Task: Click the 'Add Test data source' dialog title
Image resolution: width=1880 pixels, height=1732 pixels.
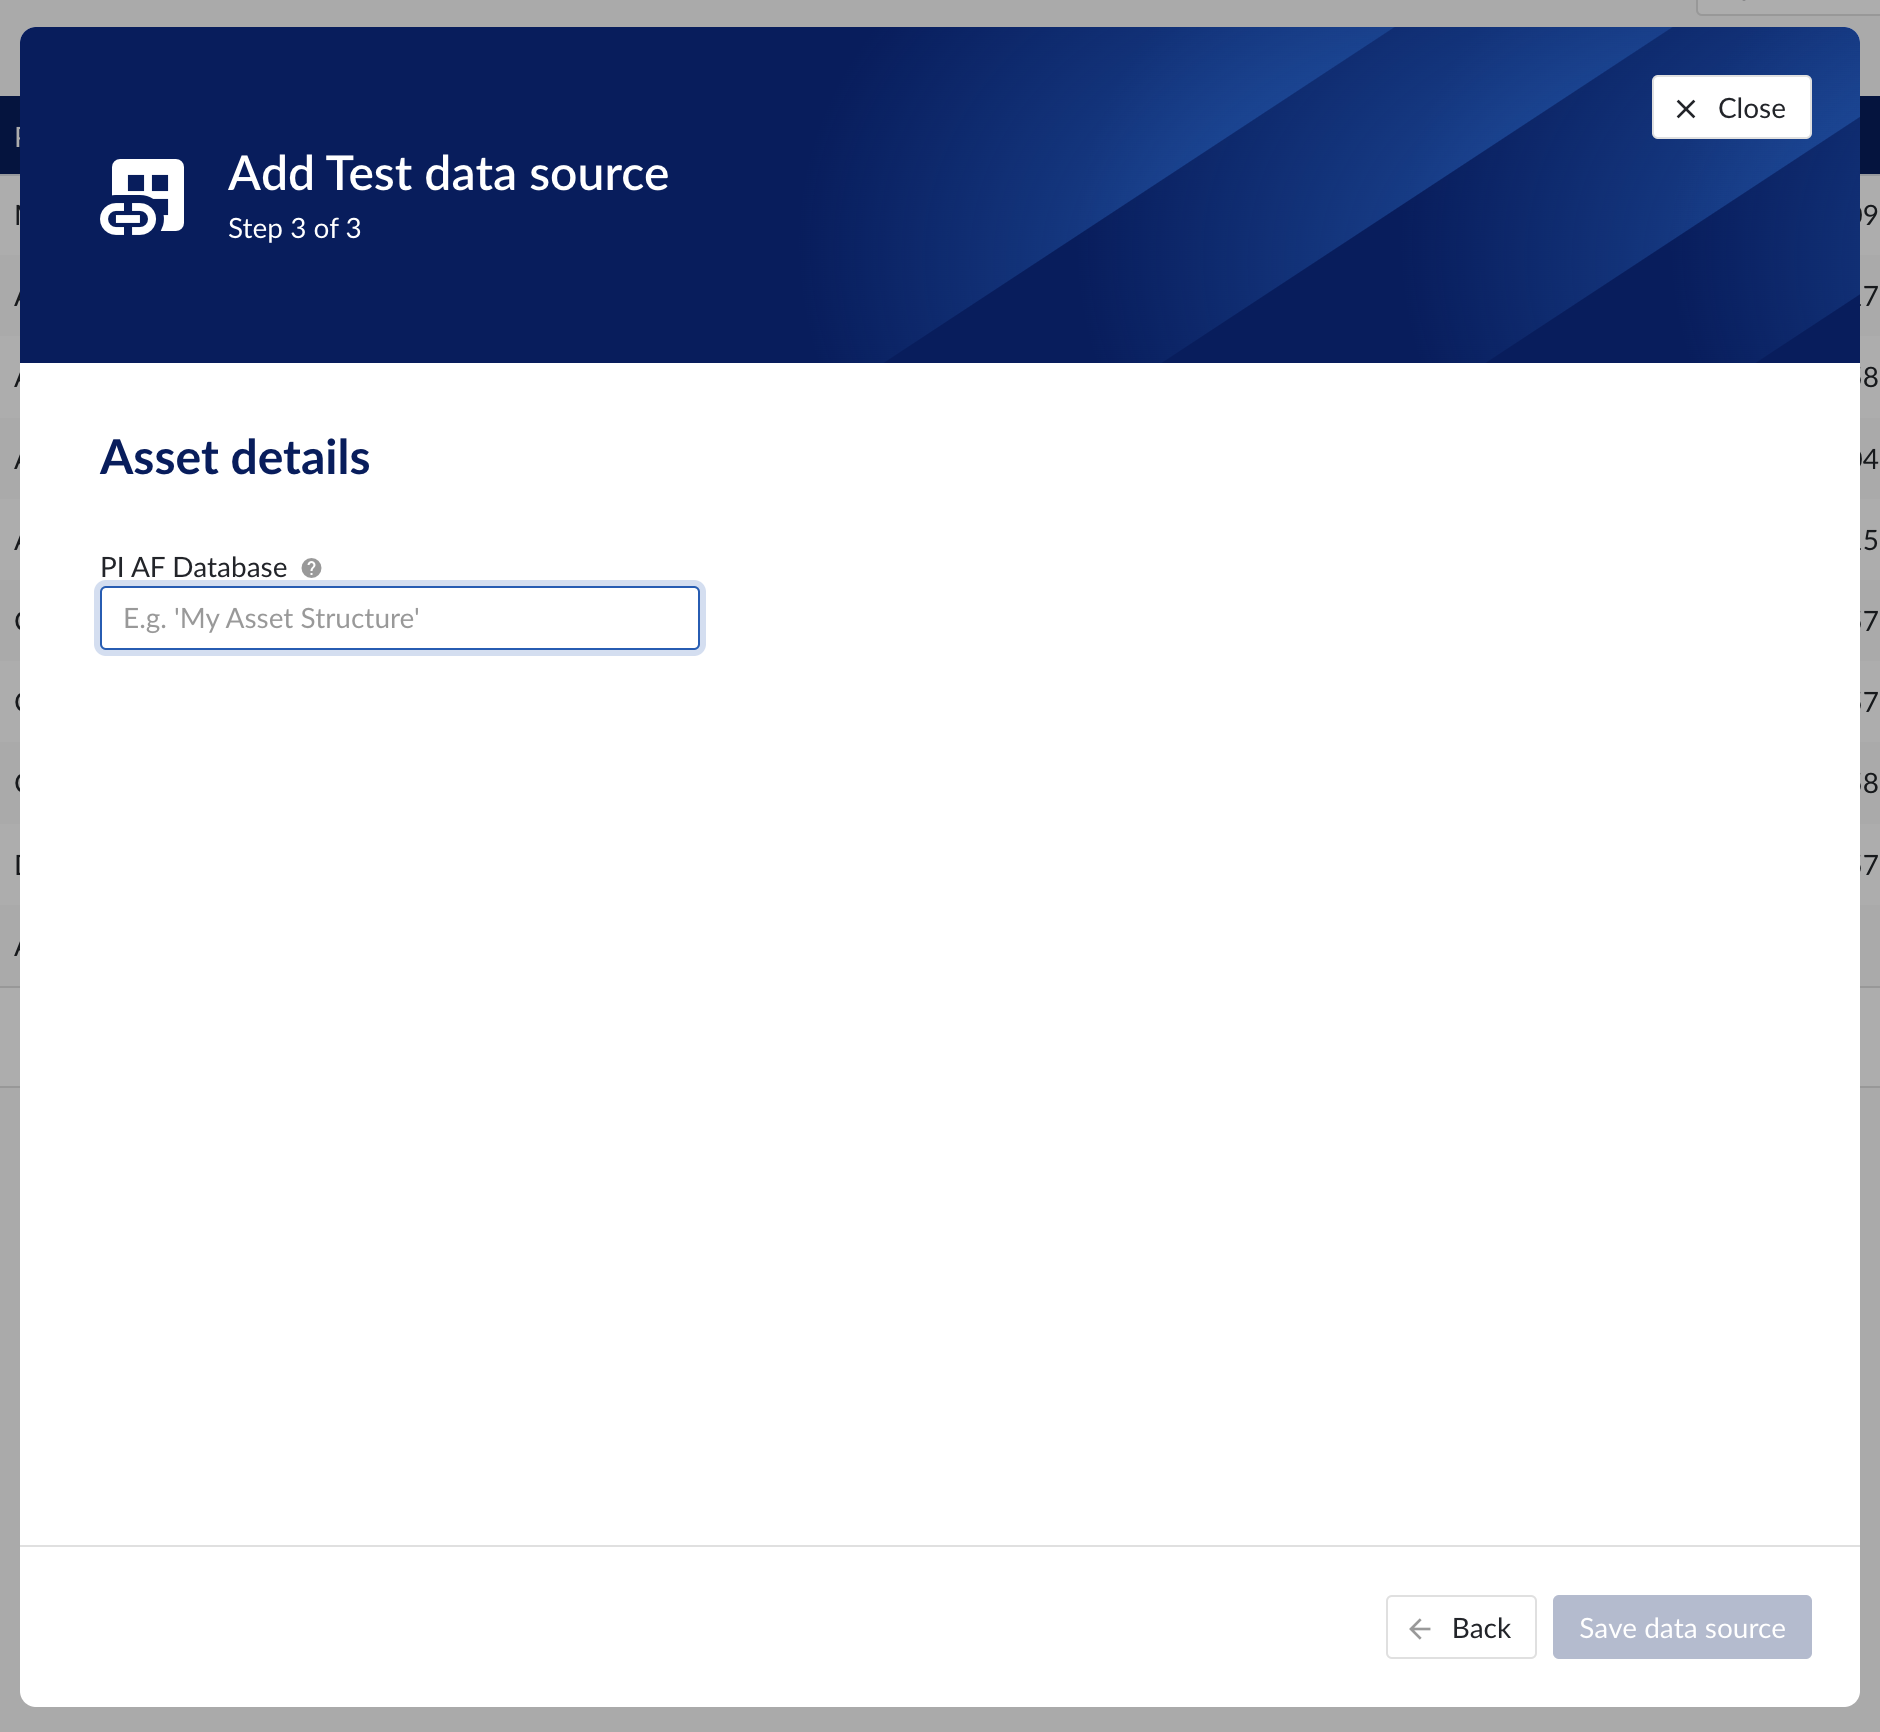Action: [x=448, y=172]
